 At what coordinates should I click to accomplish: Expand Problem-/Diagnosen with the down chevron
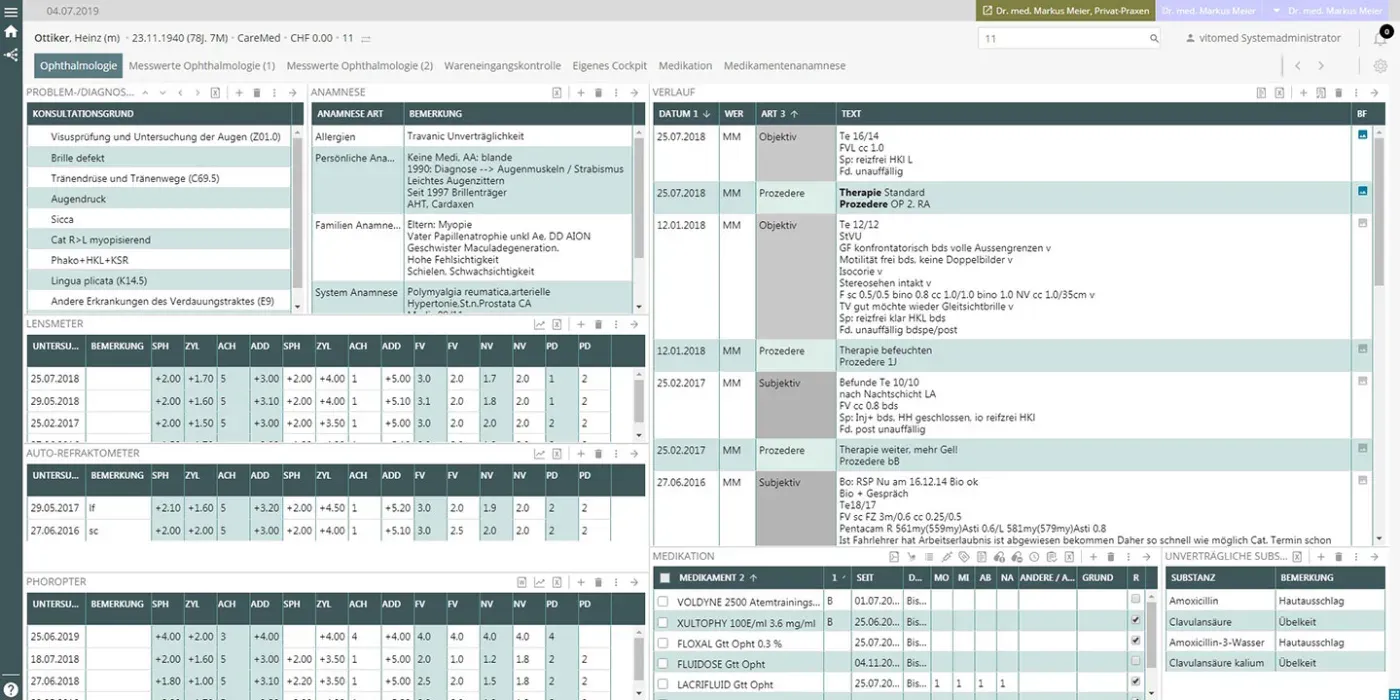tap(163, 92)
